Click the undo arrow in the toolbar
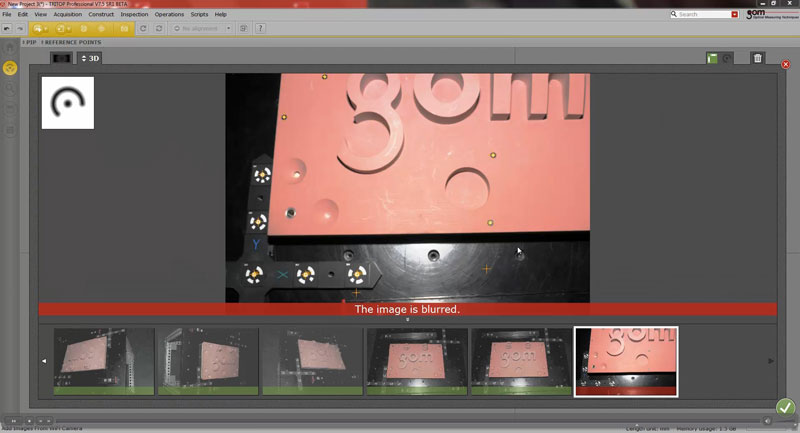 pyautogui.click(x=7, y=28)
